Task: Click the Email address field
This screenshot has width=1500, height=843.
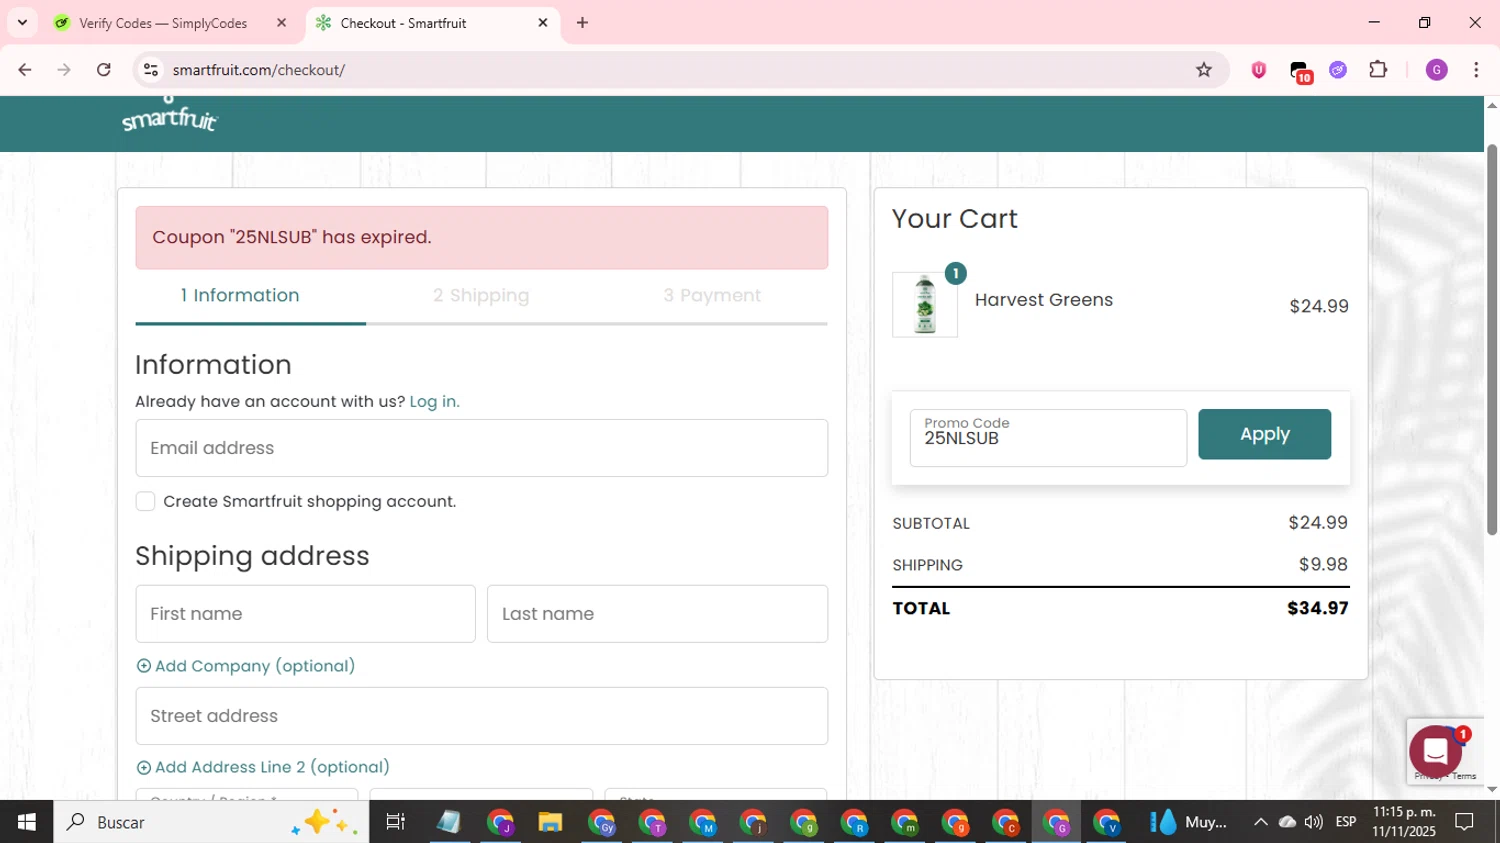Action: click(x=481, y=448)
